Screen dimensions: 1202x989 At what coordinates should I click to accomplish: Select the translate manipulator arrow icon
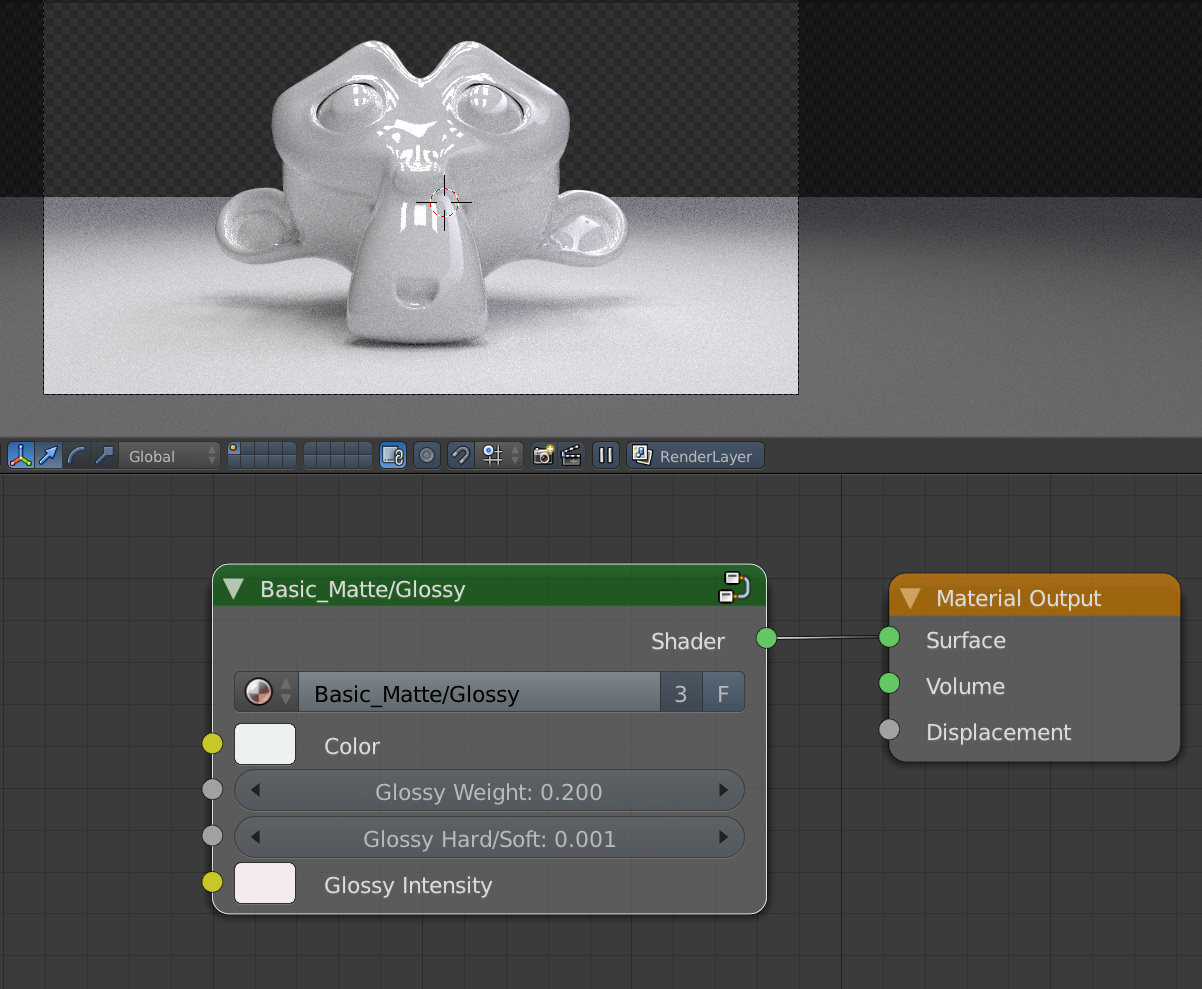point(49,456)
